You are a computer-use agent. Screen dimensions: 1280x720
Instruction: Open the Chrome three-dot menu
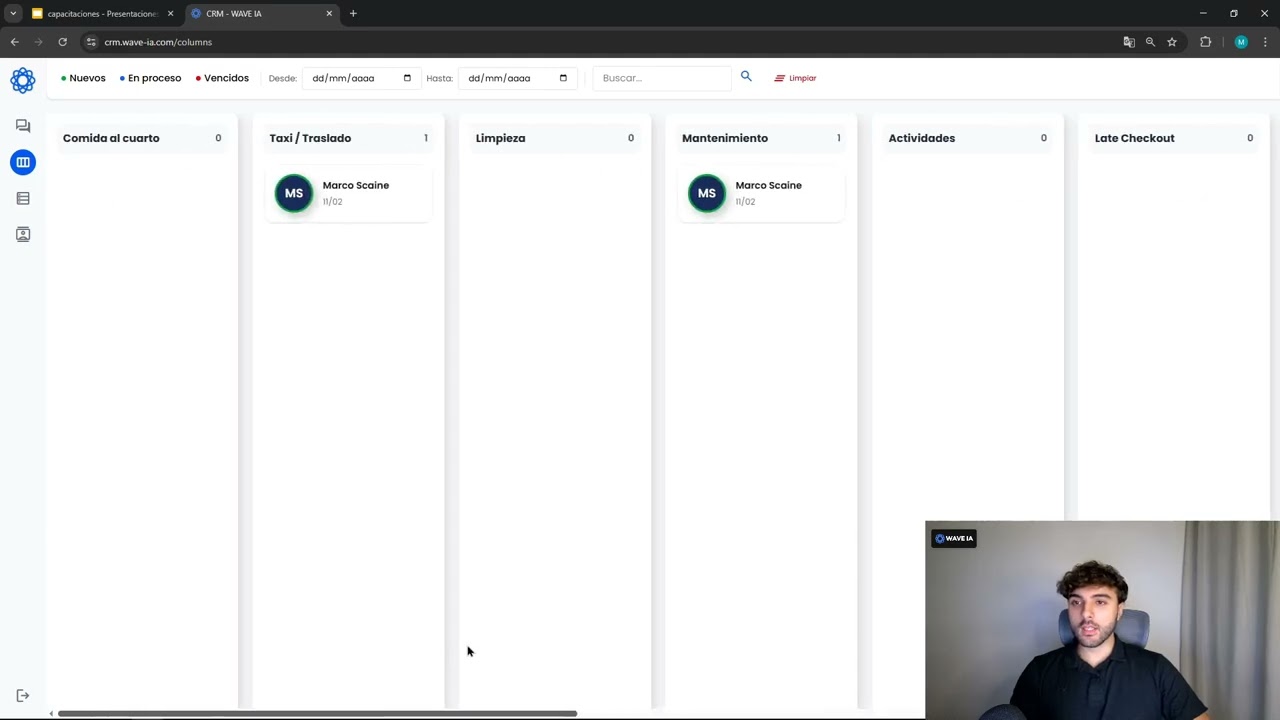click(1265, 42)
